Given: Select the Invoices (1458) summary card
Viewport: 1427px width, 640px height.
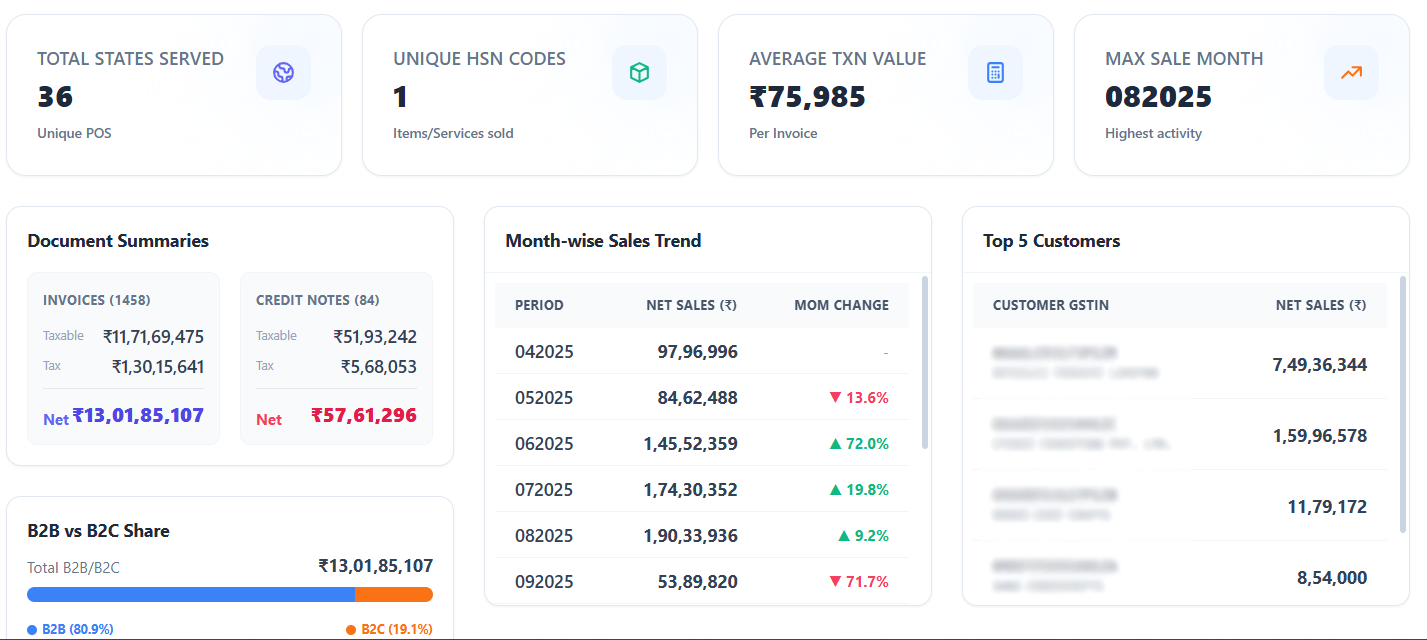Looking at the screenshot, I should click(x=123, y=358).
